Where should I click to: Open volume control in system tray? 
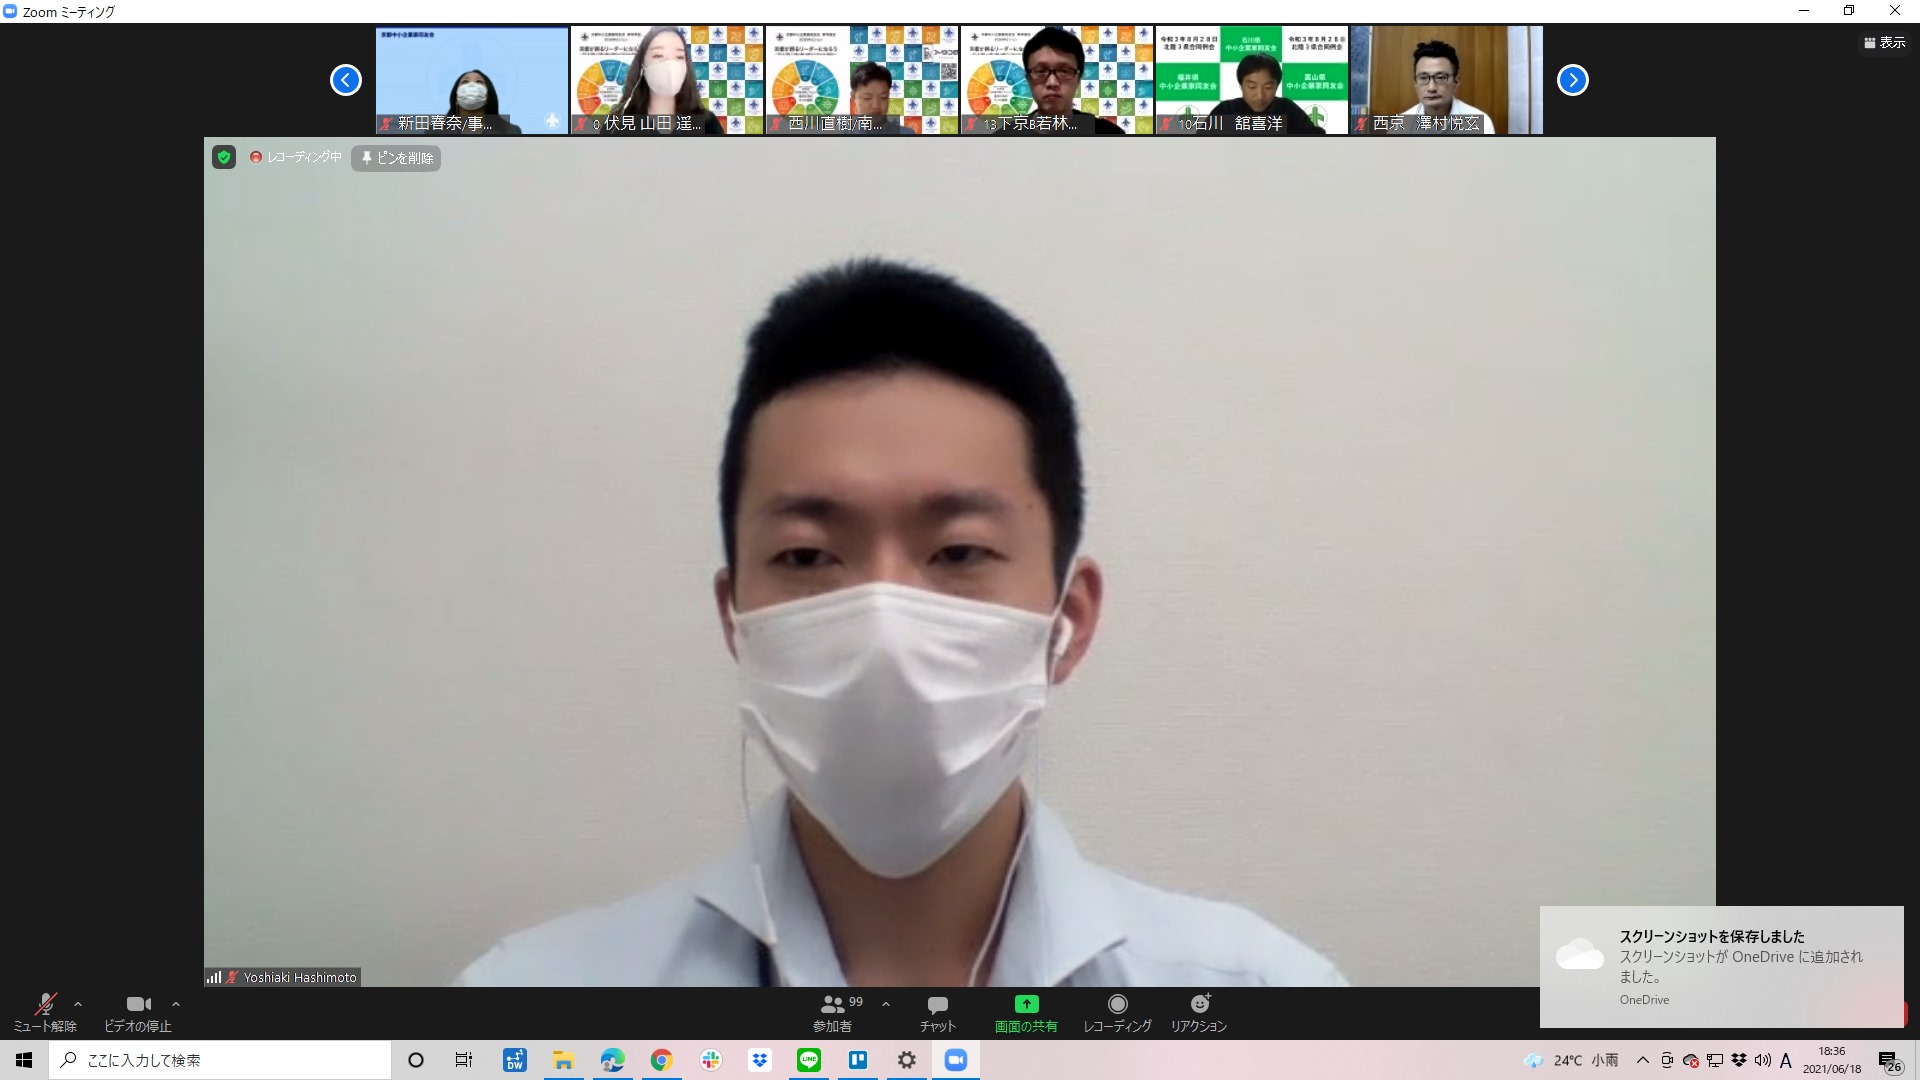coord(1763,1060)
